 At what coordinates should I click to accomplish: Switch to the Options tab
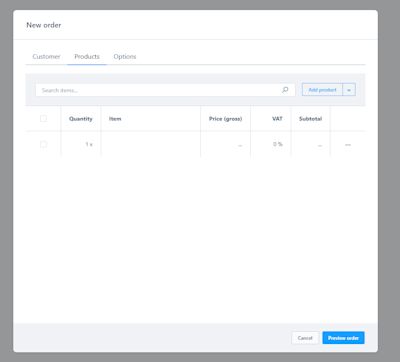tap(125, 56)
